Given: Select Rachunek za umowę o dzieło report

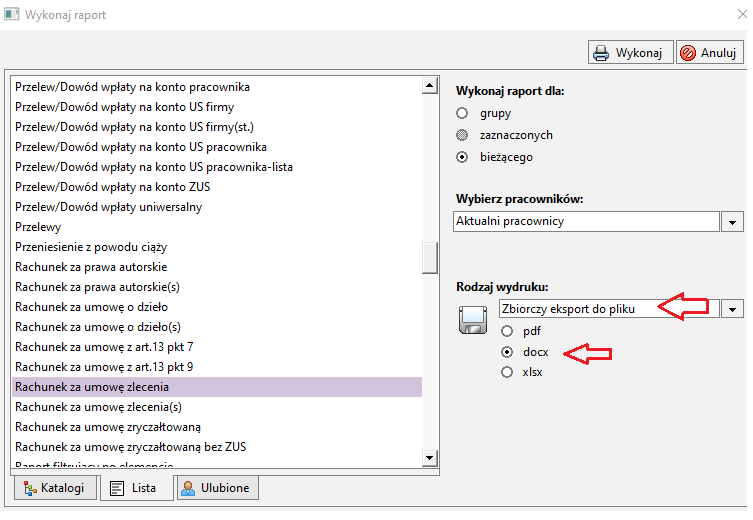Looking at the screenshot, I should tap(92, 307).
